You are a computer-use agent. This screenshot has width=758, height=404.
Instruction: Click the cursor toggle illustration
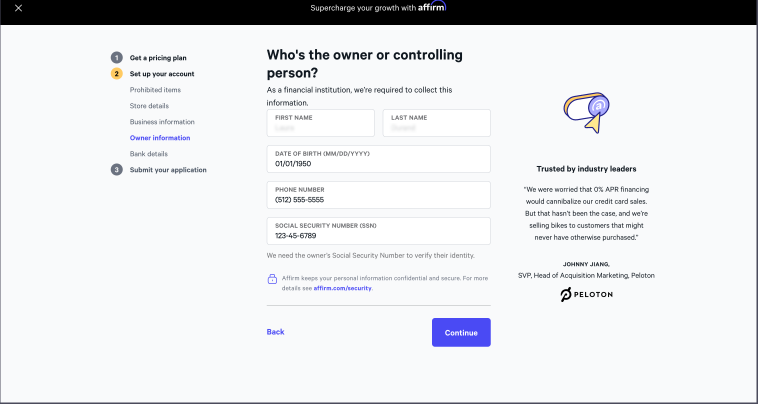(586, 113)
